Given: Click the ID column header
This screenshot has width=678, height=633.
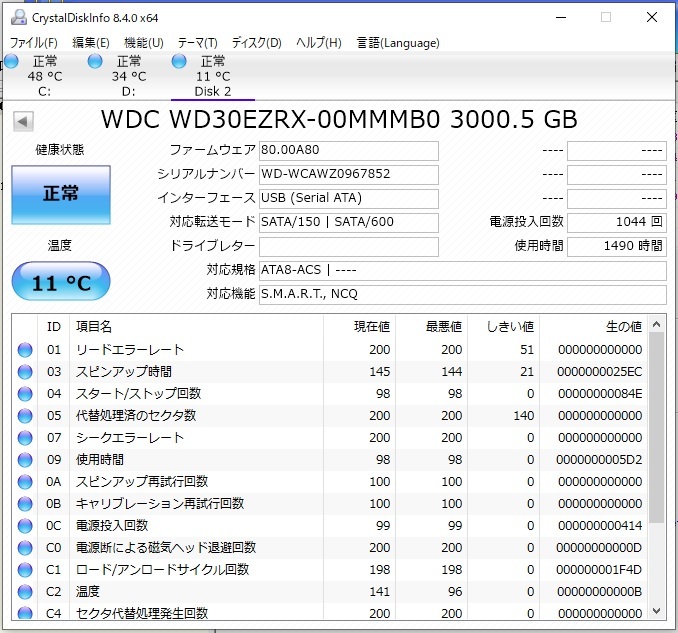Looking at the screenshot, I should tap(54, 327).
